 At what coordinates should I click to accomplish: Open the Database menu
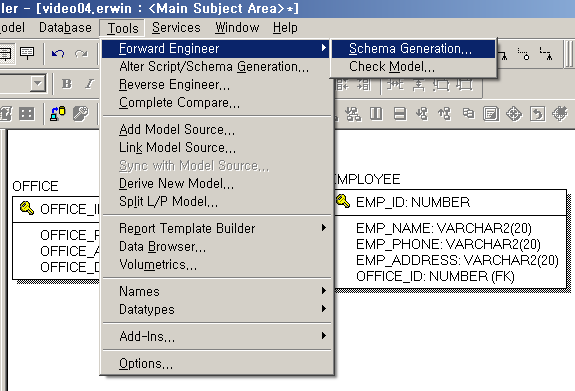pyautogui.click(x=65, y=28)
